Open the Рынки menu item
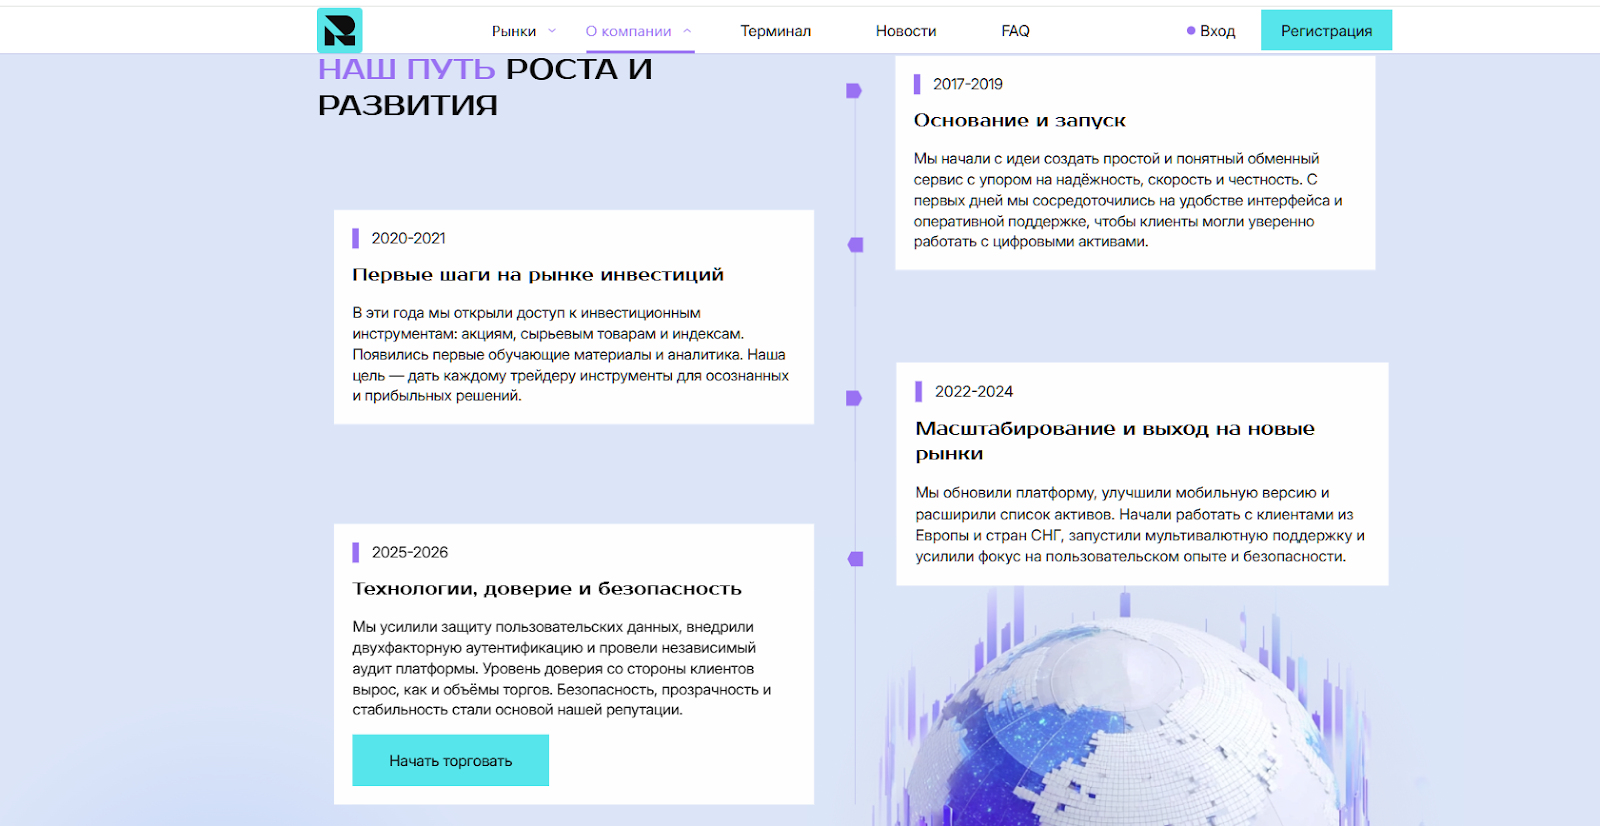The image size is (1600, 826). tap(514, 31)
